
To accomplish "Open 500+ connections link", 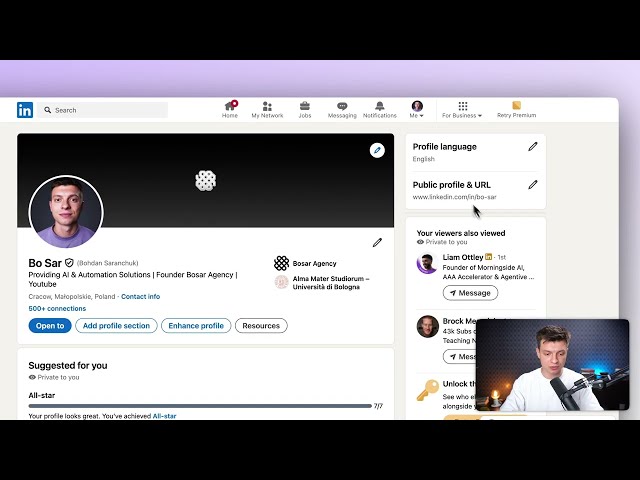I will coord(57,308).
